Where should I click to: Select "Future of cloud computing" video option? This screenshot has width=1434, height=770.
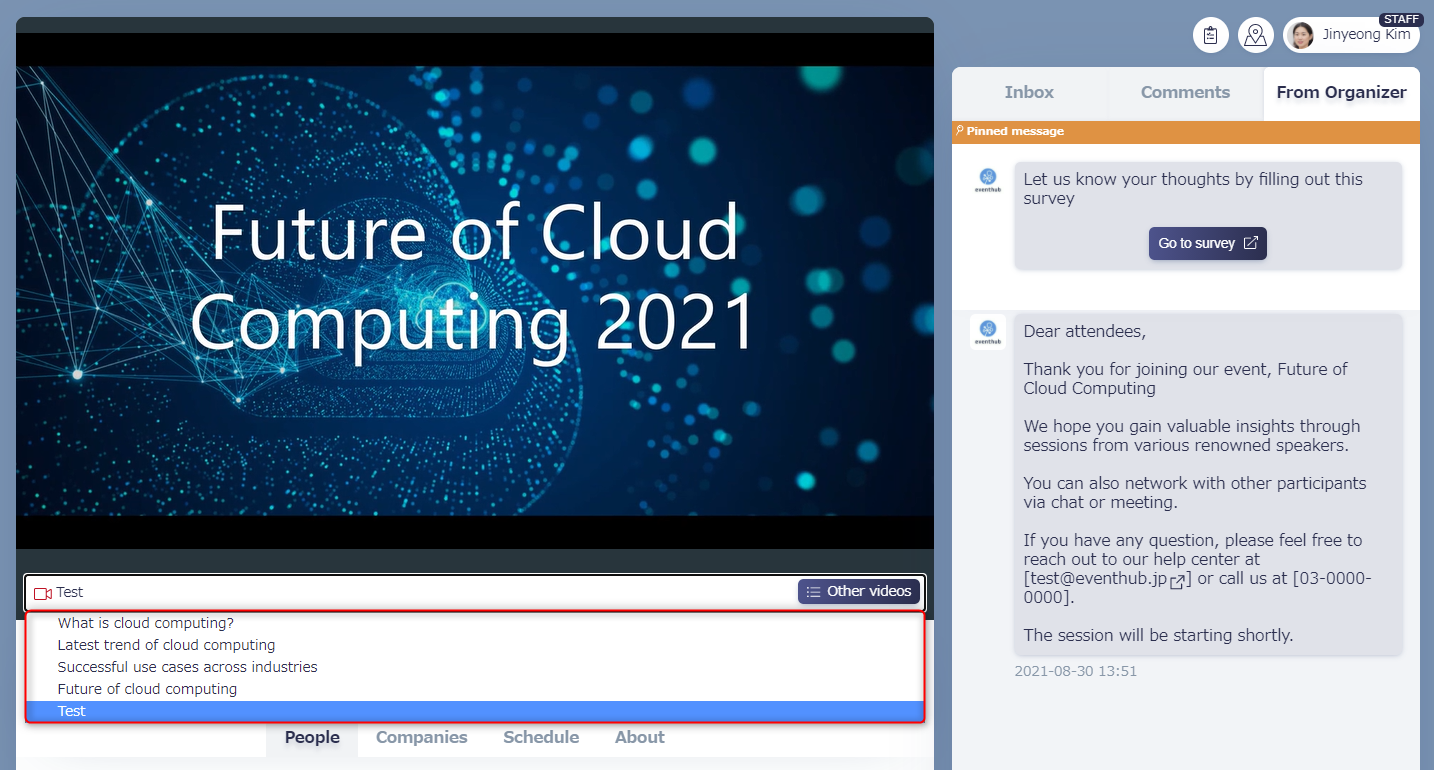click(475, 689)
